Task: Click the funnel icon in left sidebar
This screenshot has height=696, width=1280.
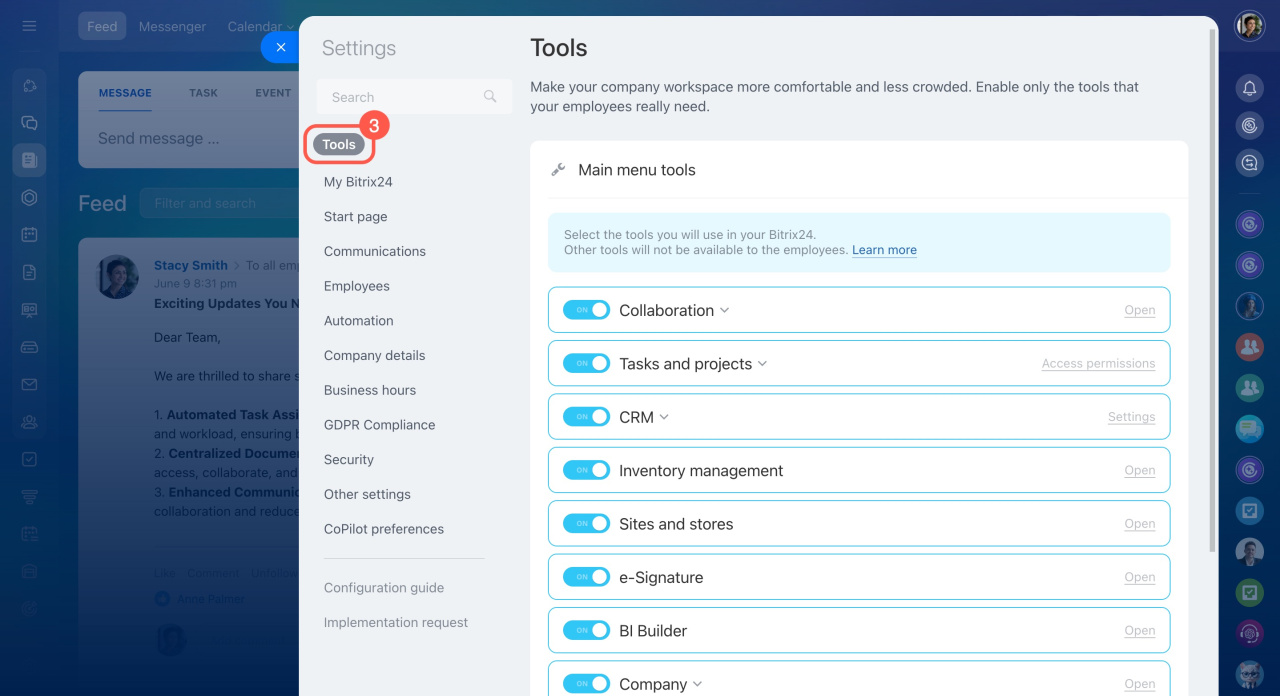Action: [x=29, y=496]
